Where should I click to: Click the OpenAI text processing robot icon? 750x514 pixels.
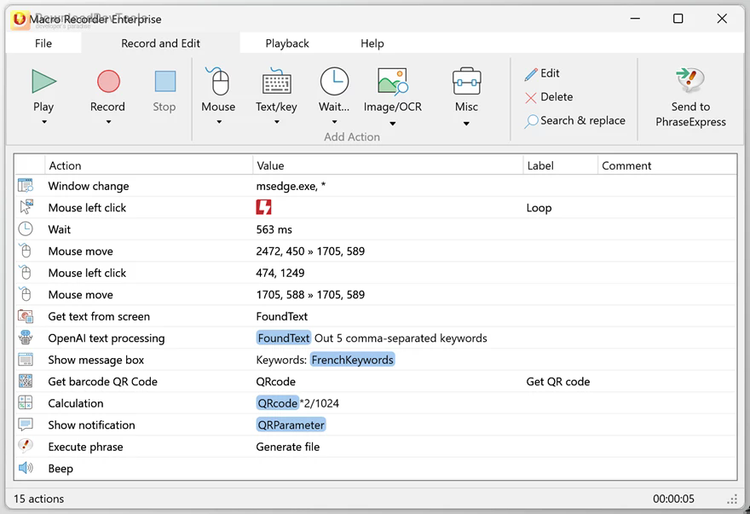coord(25,338)
